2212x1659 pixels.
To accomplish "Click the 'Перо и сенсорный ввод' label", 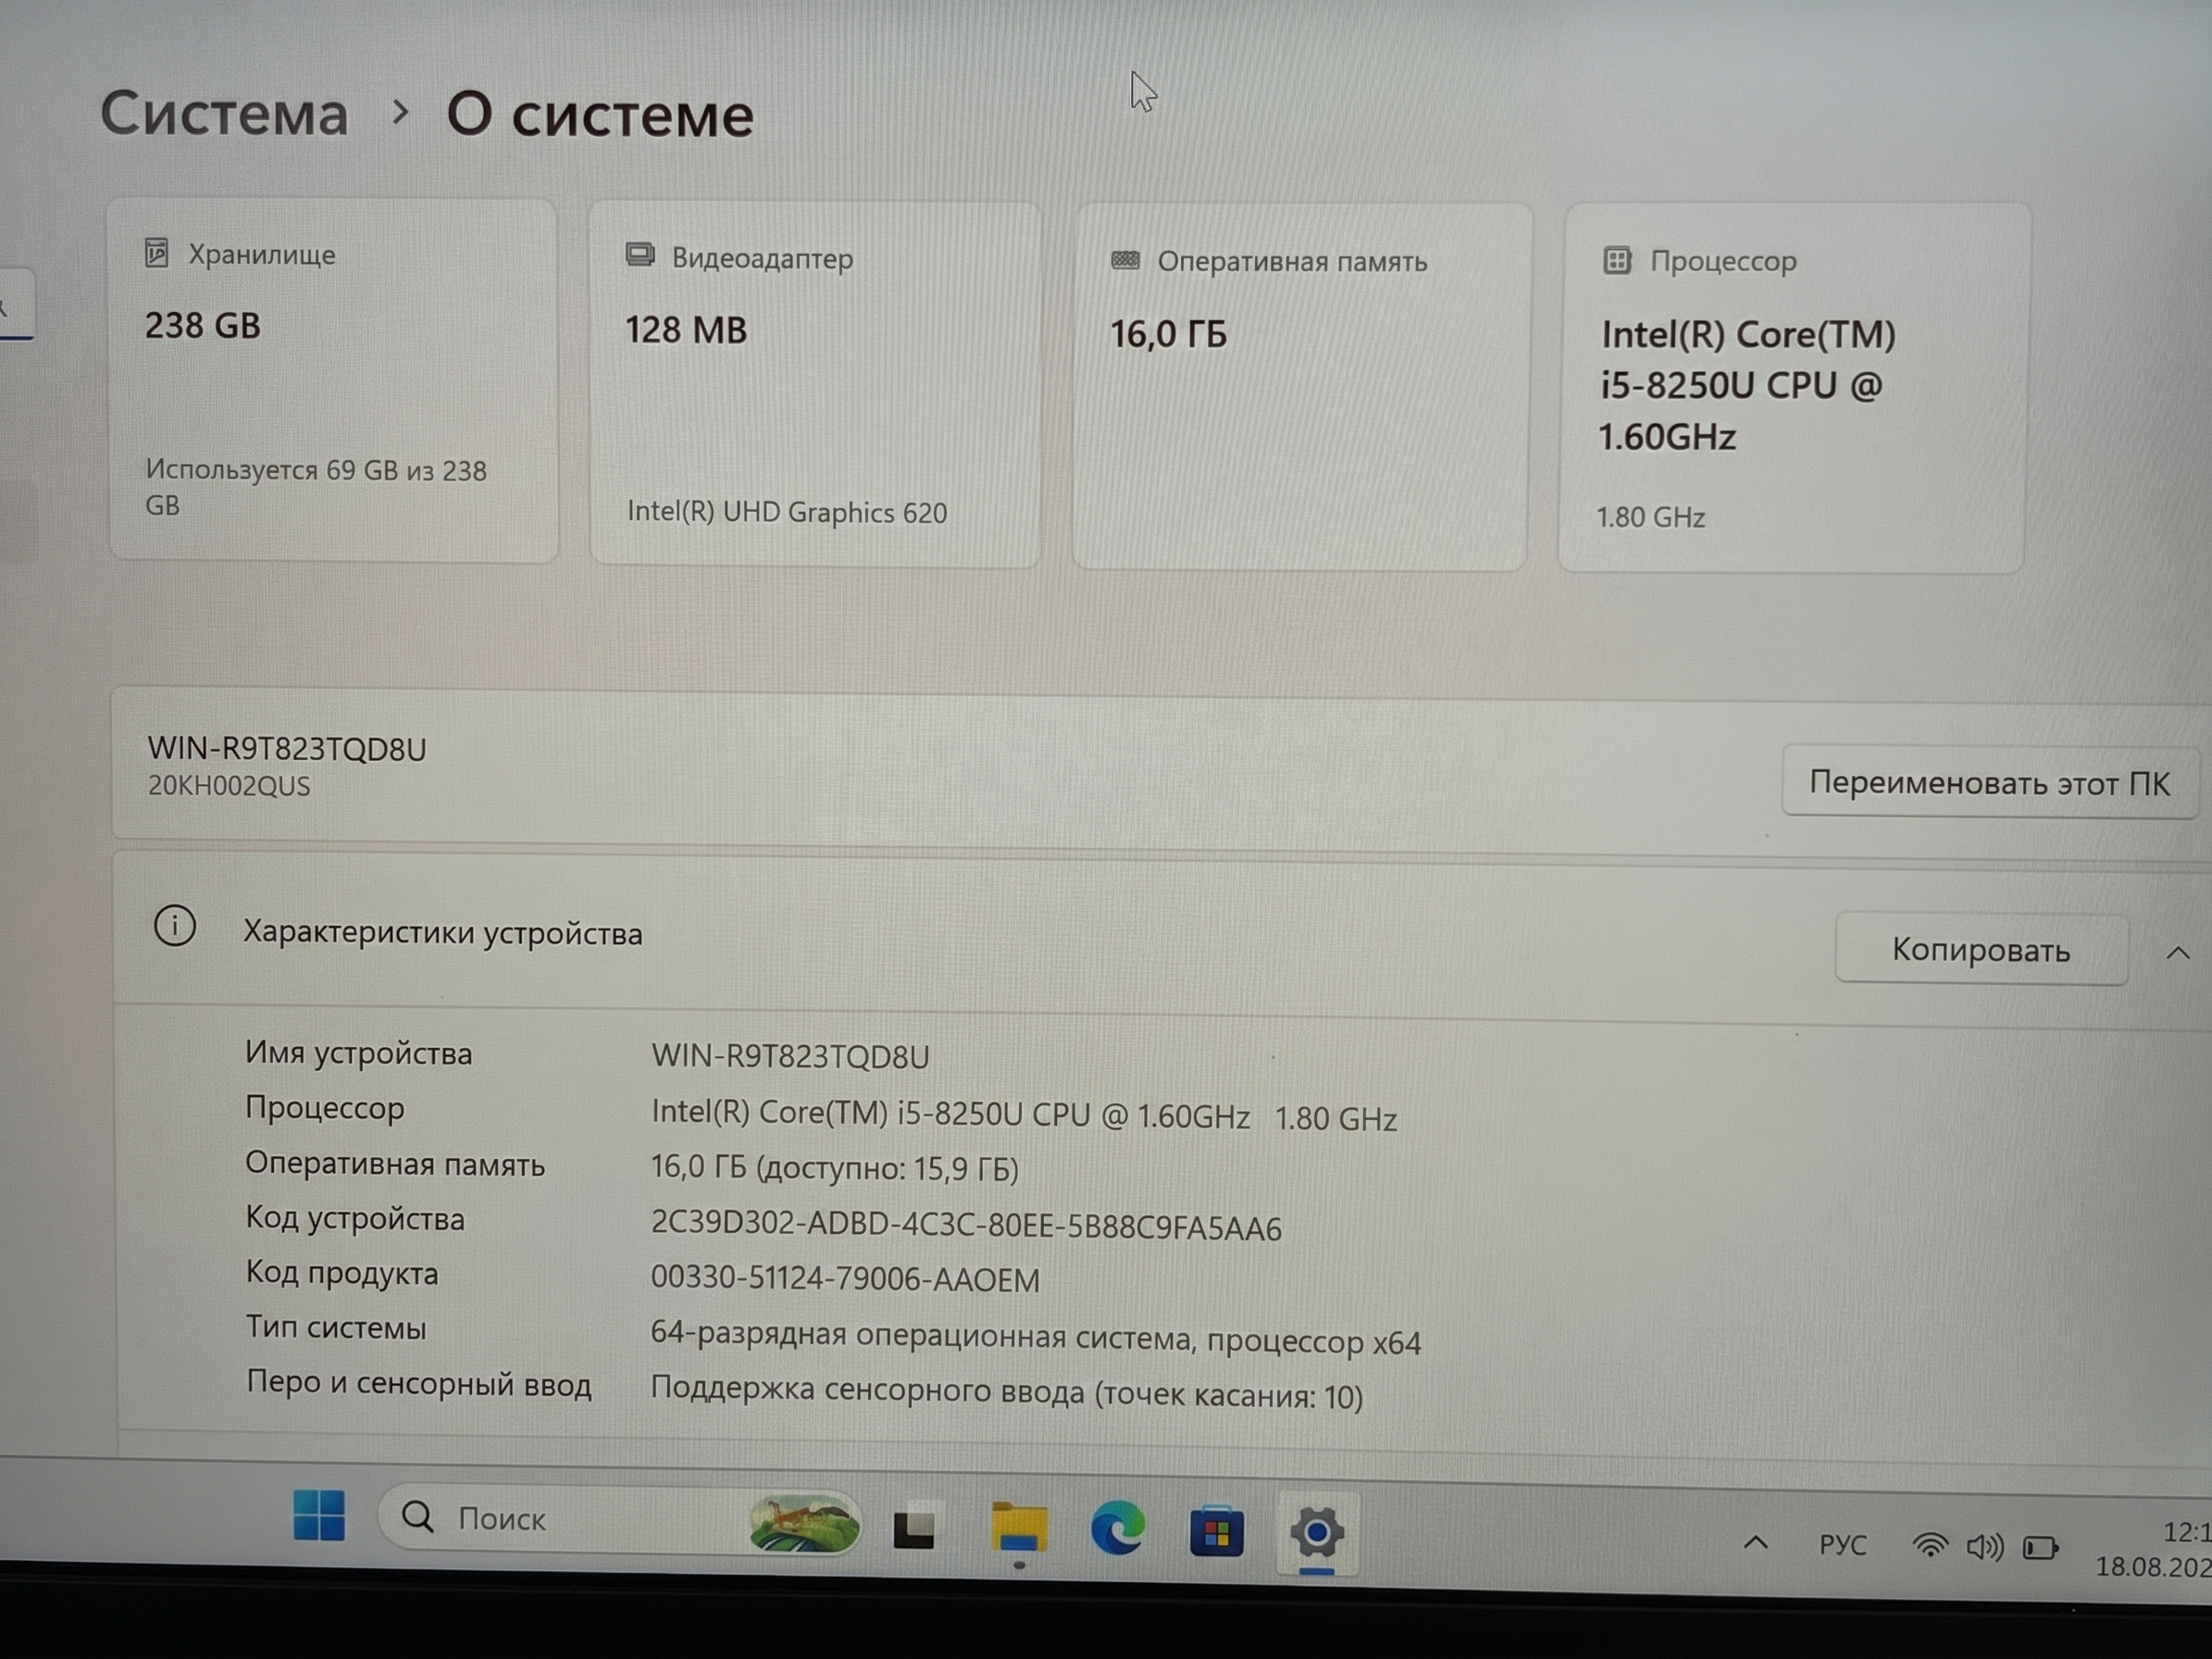I will 419,1383.
